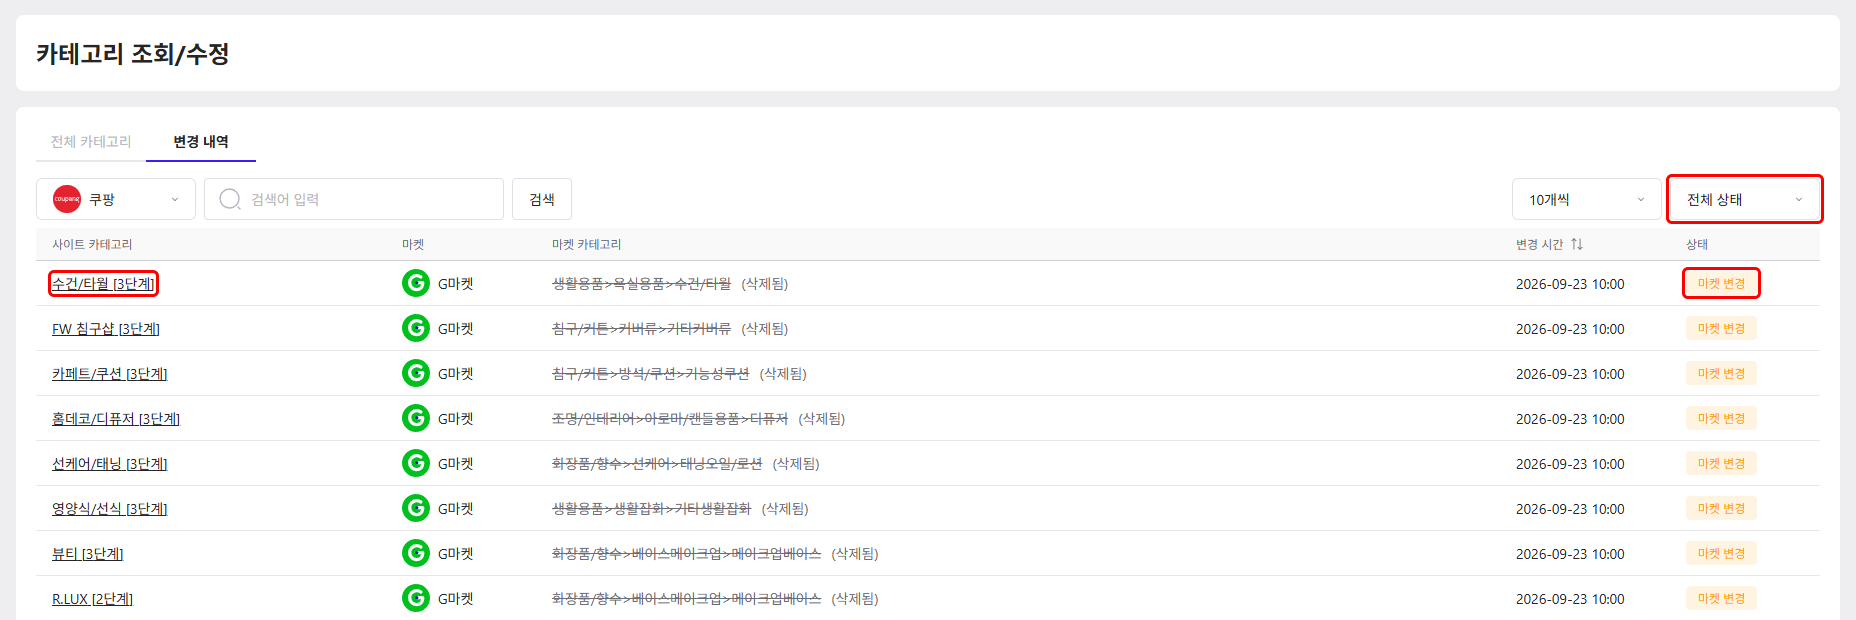The width and height of the screenshot is (1856, 620).
Task: Focus the 검색어 입력 search field
Action: (354, 199)
